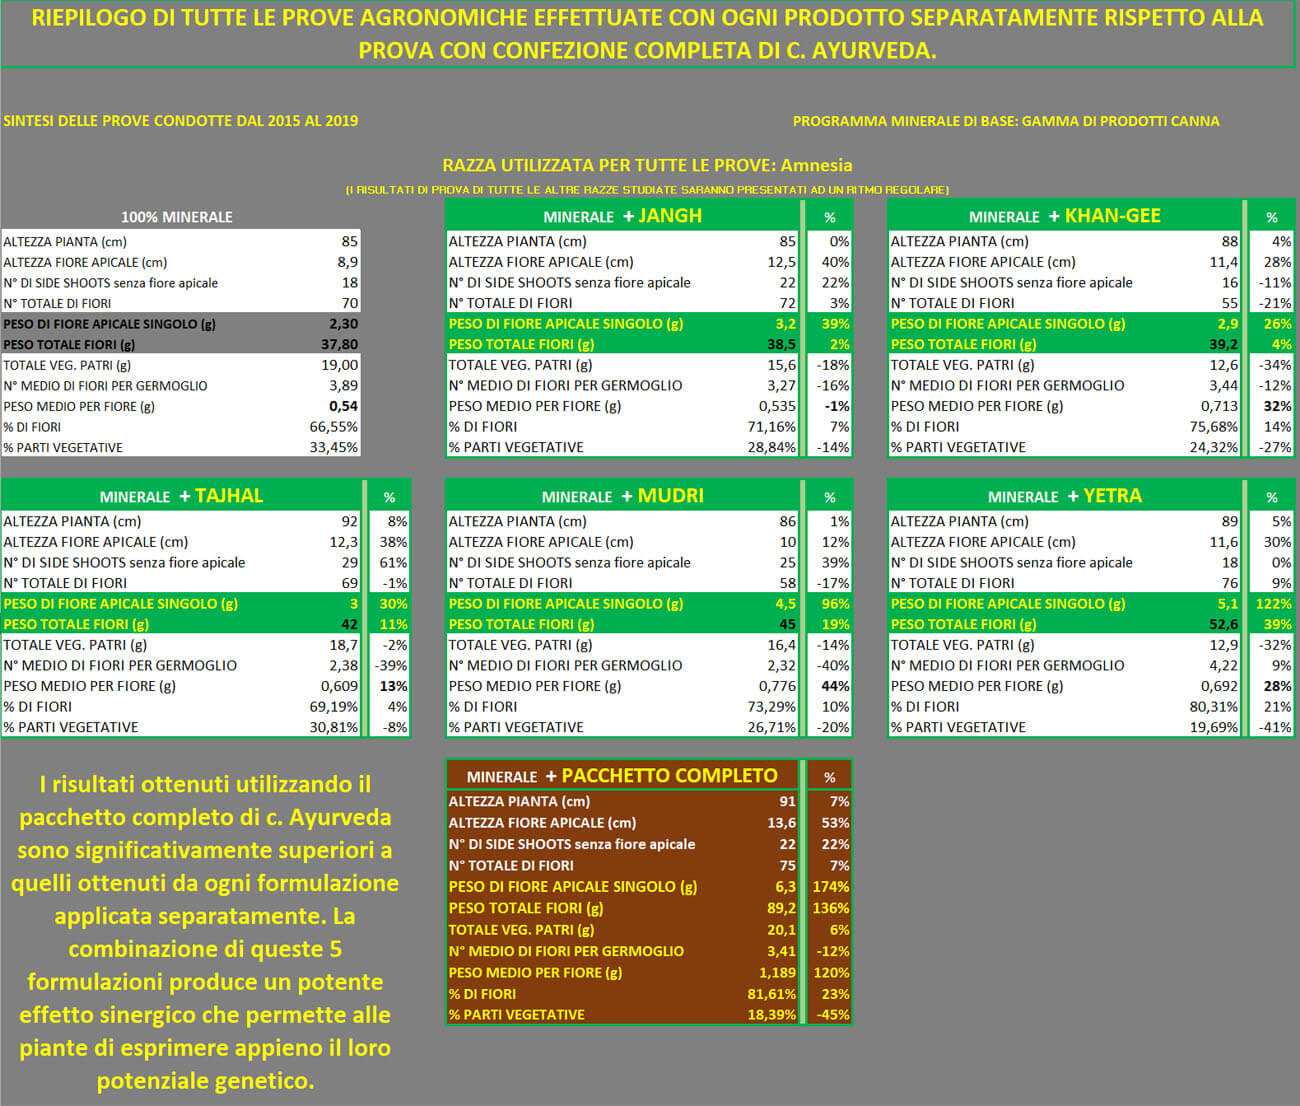Click value '52,6' in YETRA table
Image resolution: width=1300 pixels, height=1106 pixels.
tap(1223, 624)
